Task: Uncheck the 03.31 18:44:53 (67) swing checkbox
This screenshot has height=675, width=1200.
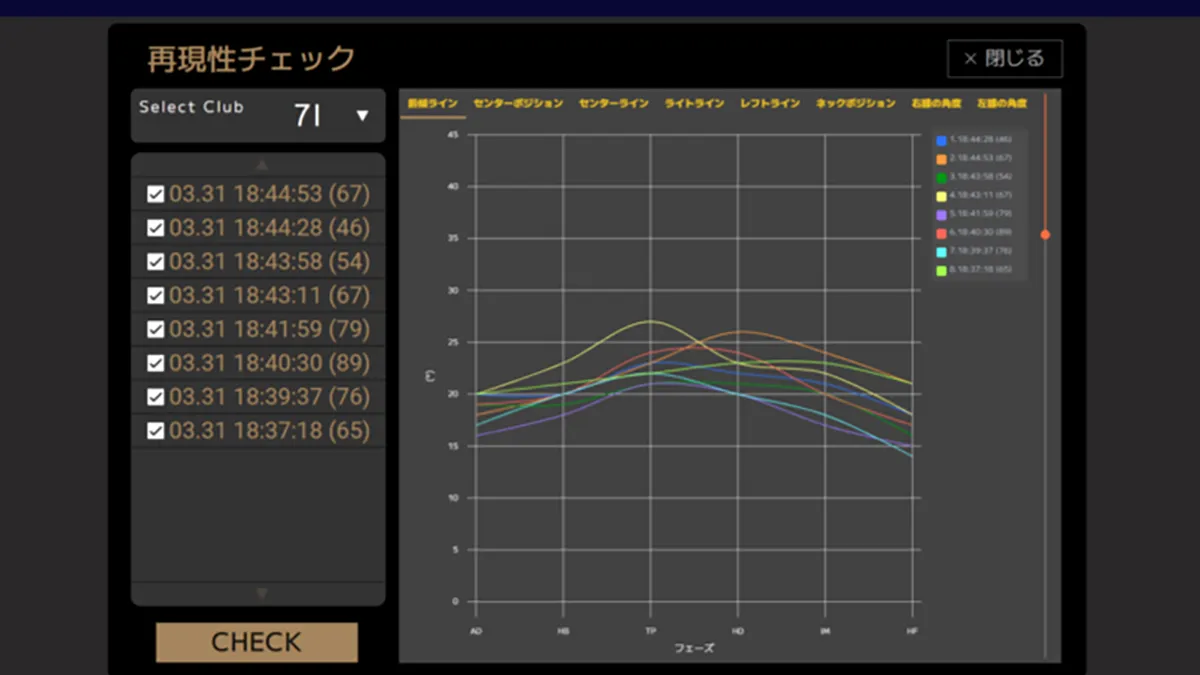Action: pyautogui.click(x=155, y=194)
